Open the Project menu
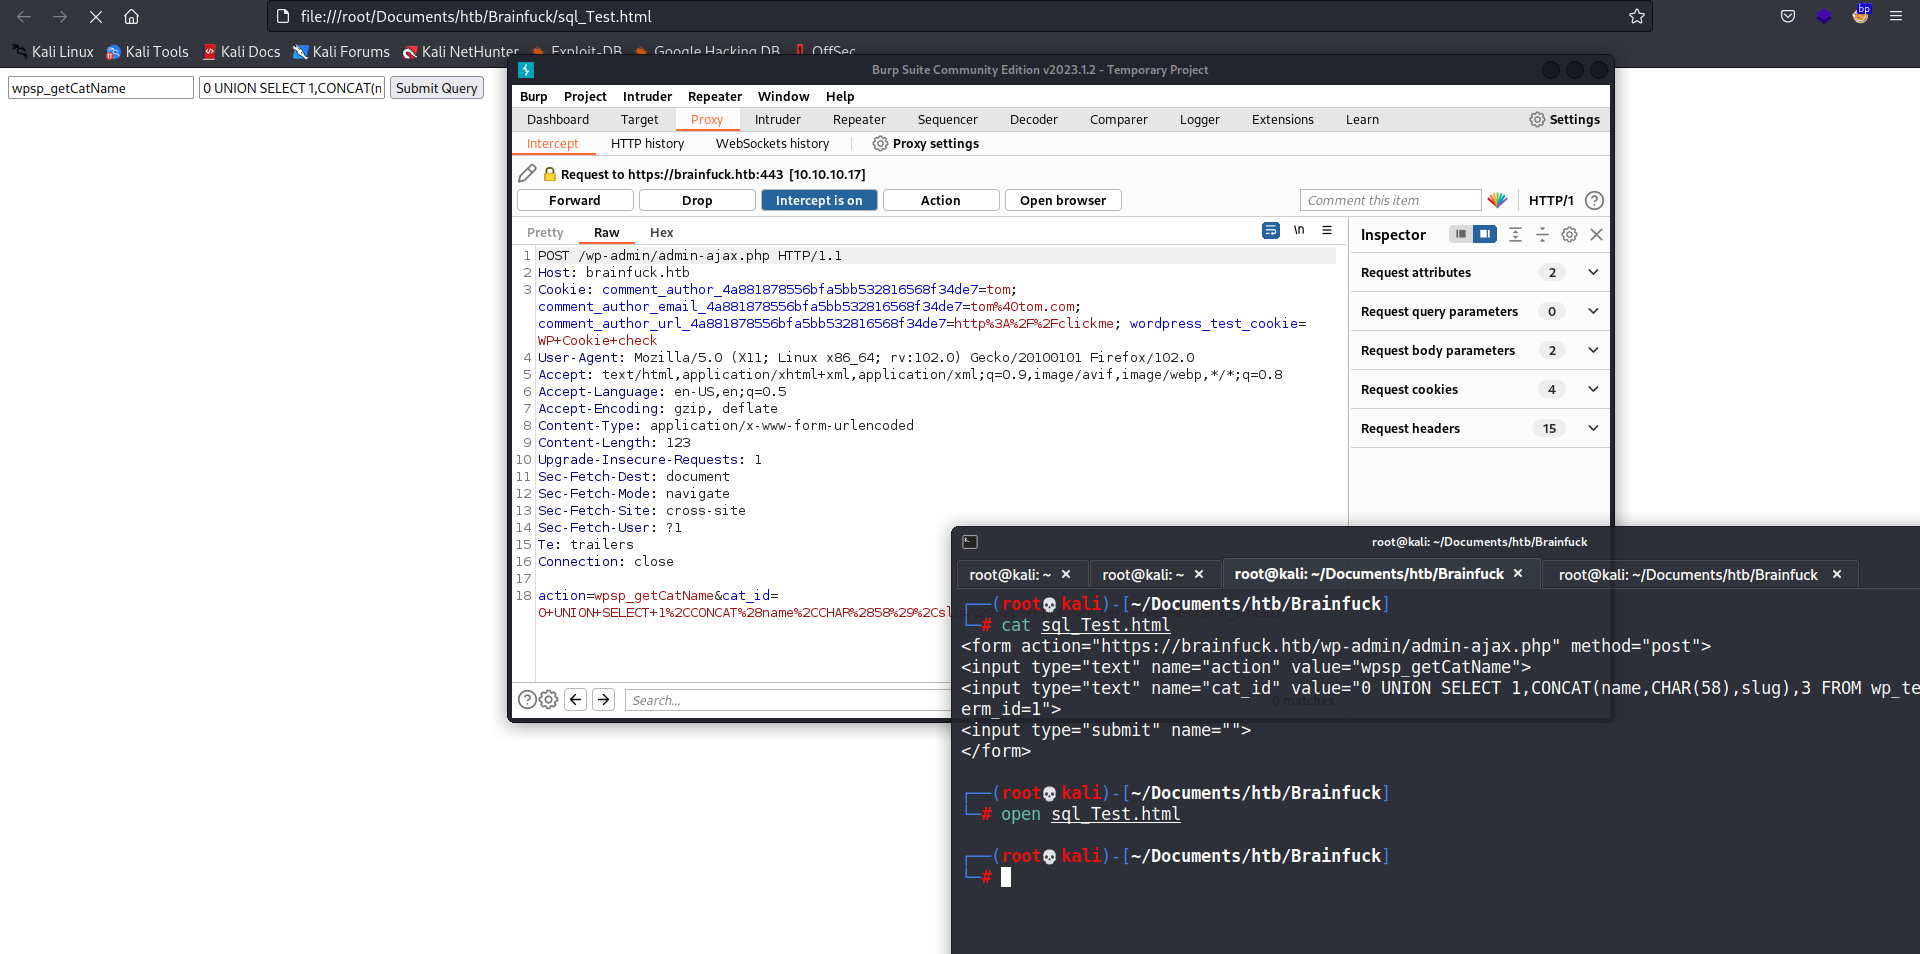The width and height of the screenshot is (1920, 954). pos(585,96)
